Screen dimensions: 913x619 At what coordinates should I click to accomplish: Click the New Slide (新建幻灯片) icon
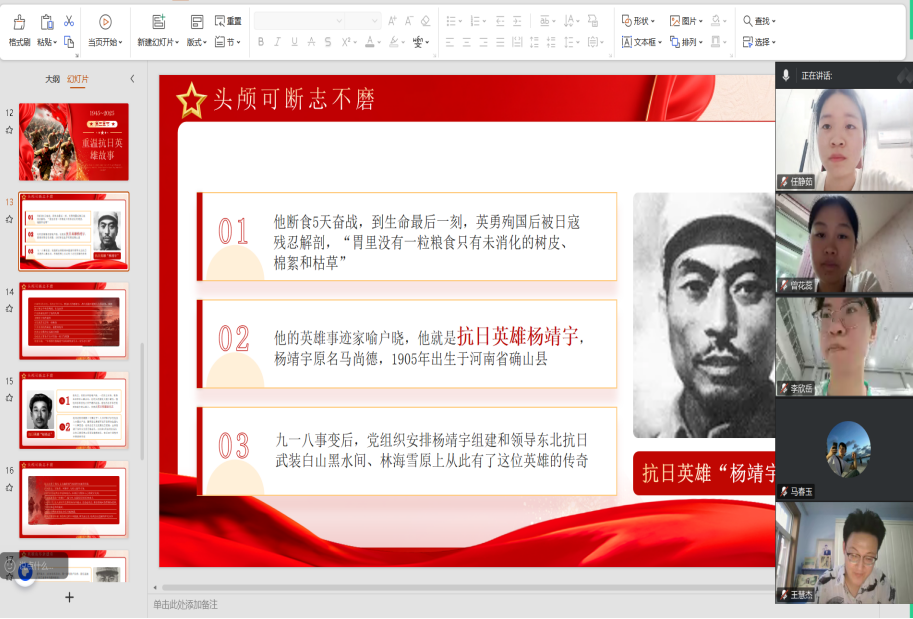(159, 22)
